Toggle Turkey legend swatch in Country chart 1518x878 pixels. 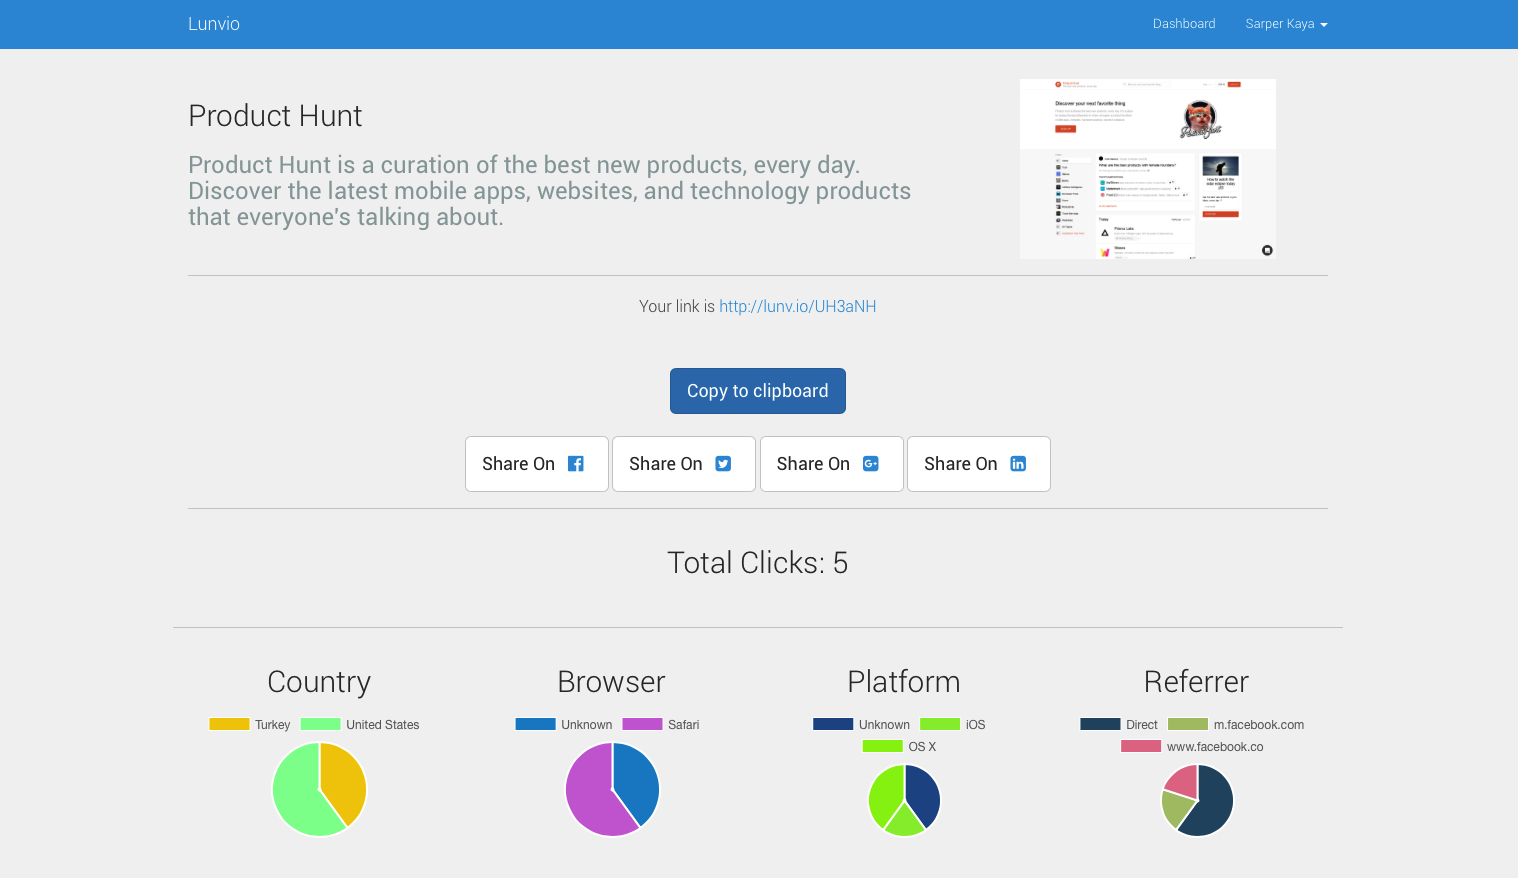229,724
